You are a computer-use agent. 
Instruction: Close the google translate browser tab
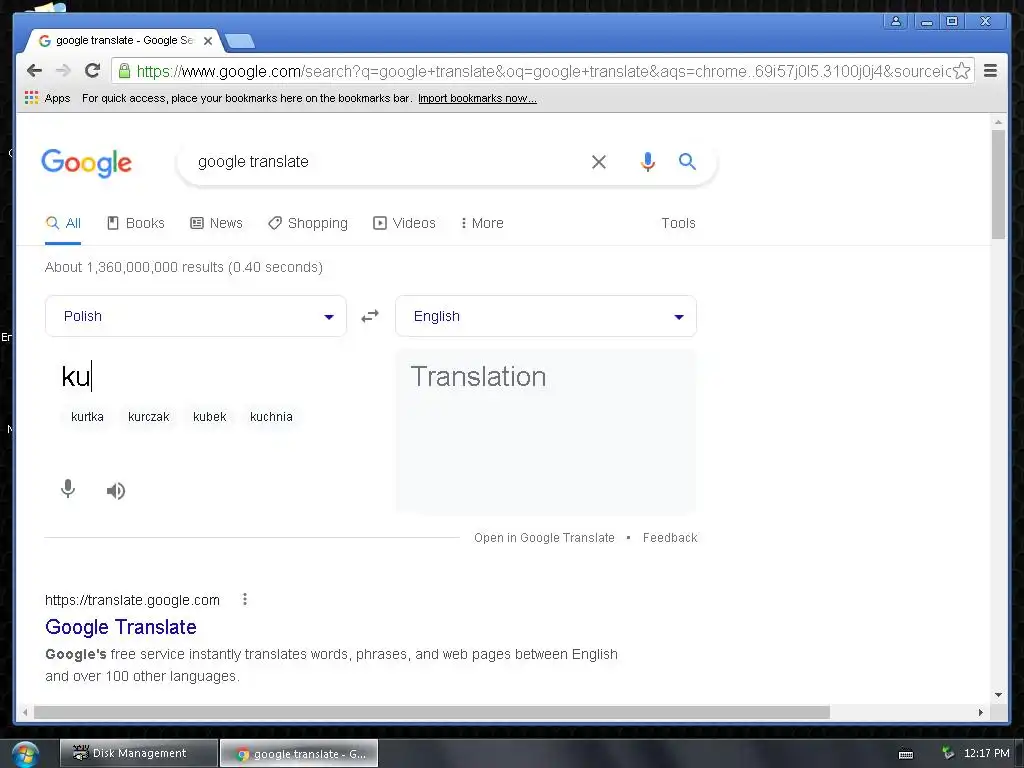(x=208, y=40)
